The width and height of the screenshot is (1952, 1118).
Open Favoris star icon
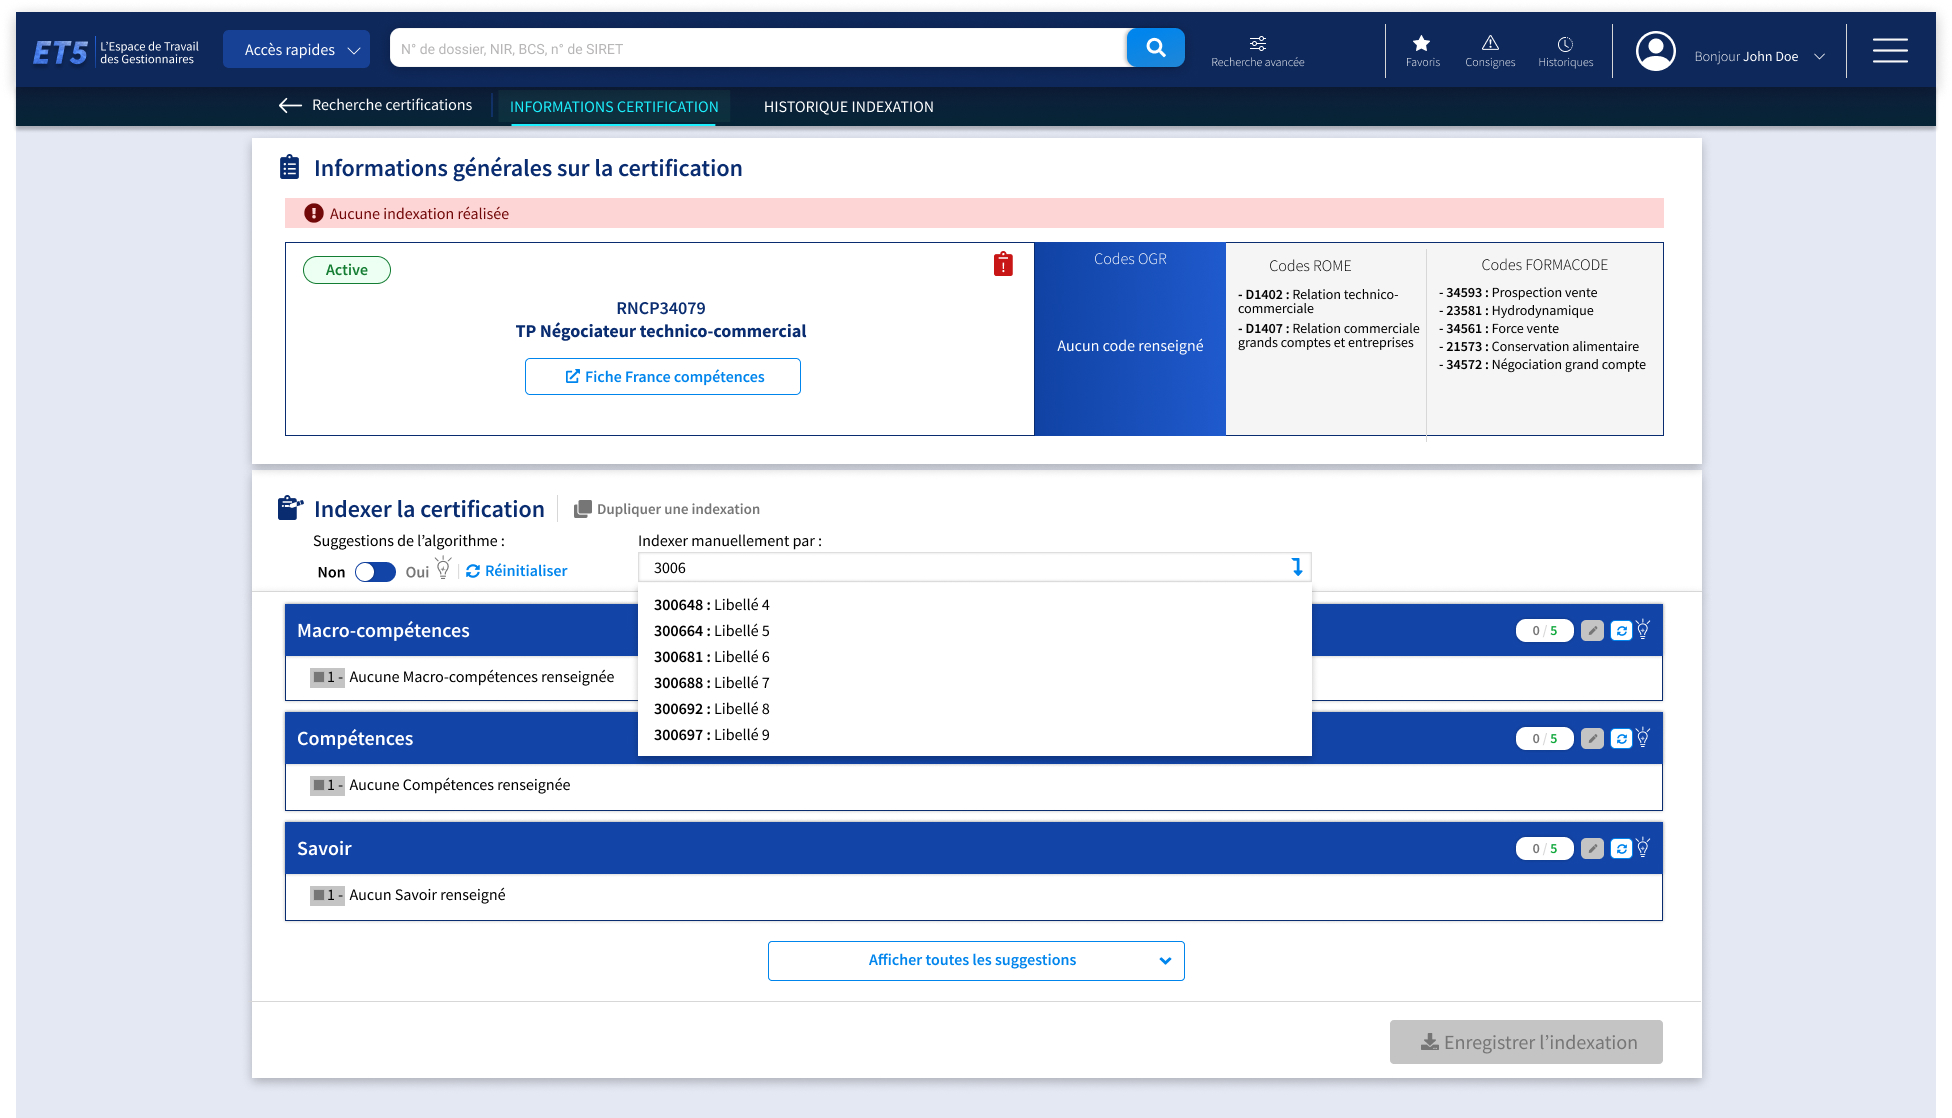(x=1421, y=50)
